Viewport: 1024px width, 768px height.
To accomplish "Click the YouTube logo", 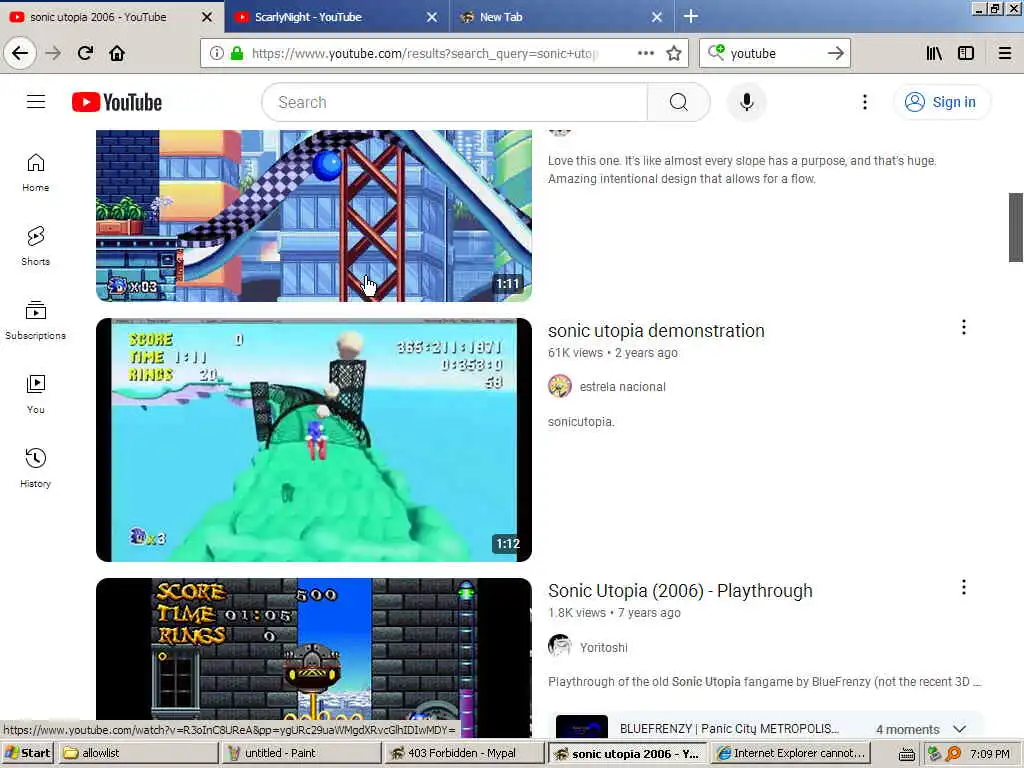I will pos(117,103).
